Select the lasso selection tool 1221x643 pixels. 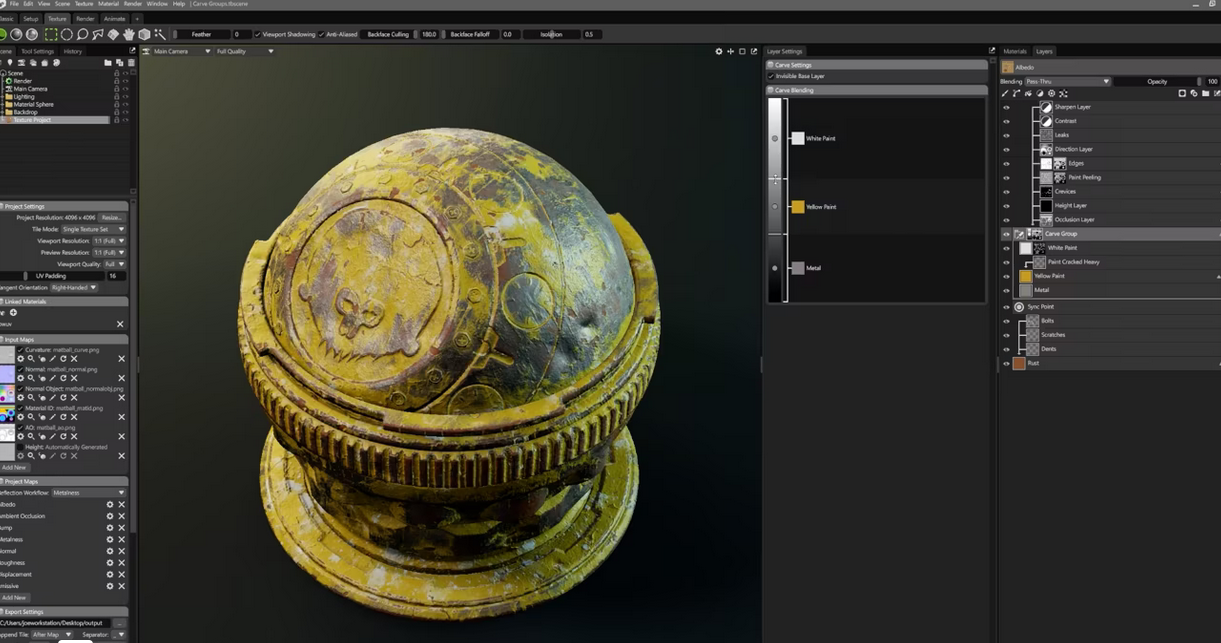point(83,34)
